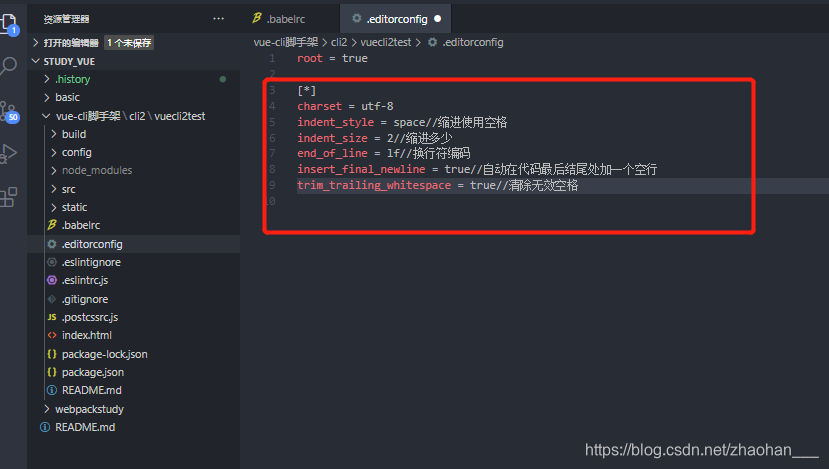Click breadcrumb .editorconfig

(x=473, y=42)
